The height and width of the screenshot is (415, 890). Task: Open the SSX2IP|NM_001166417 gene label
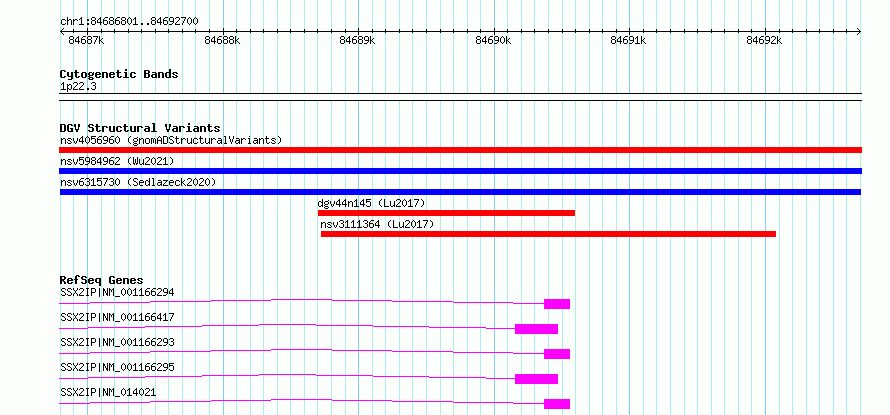point(117,317)
